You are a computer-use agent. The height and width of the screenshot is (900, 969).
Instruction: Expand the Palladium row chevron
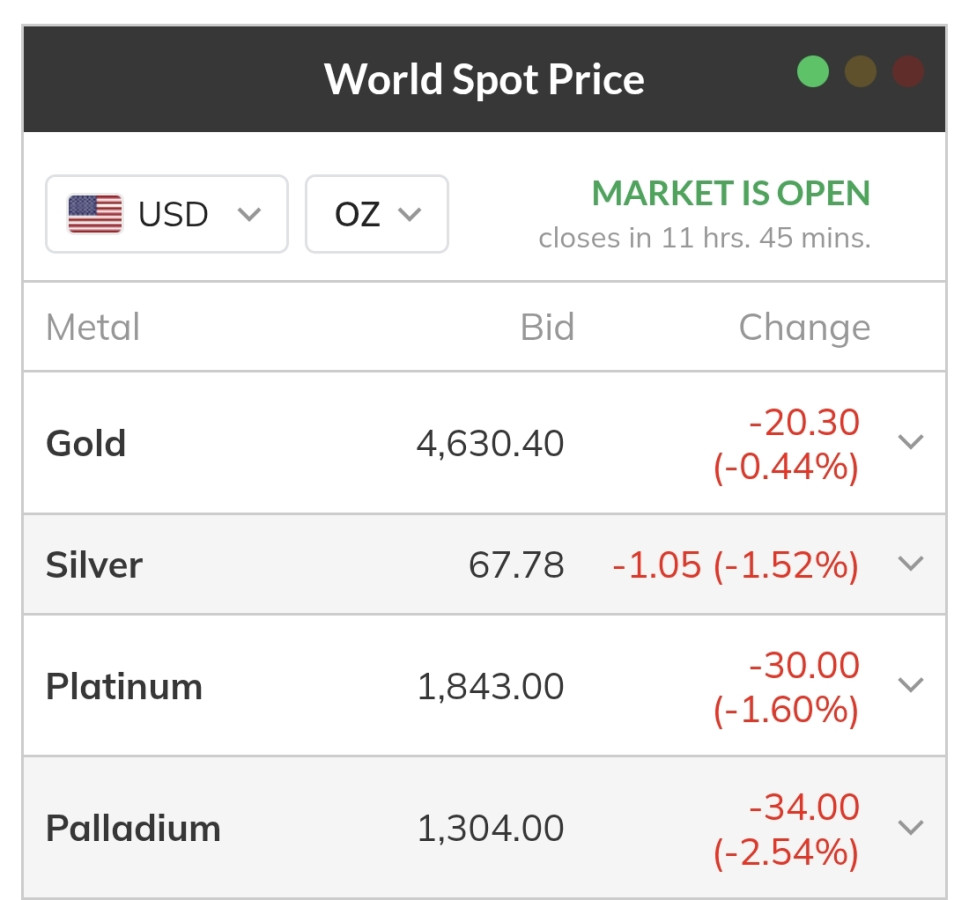pos(910,827)
